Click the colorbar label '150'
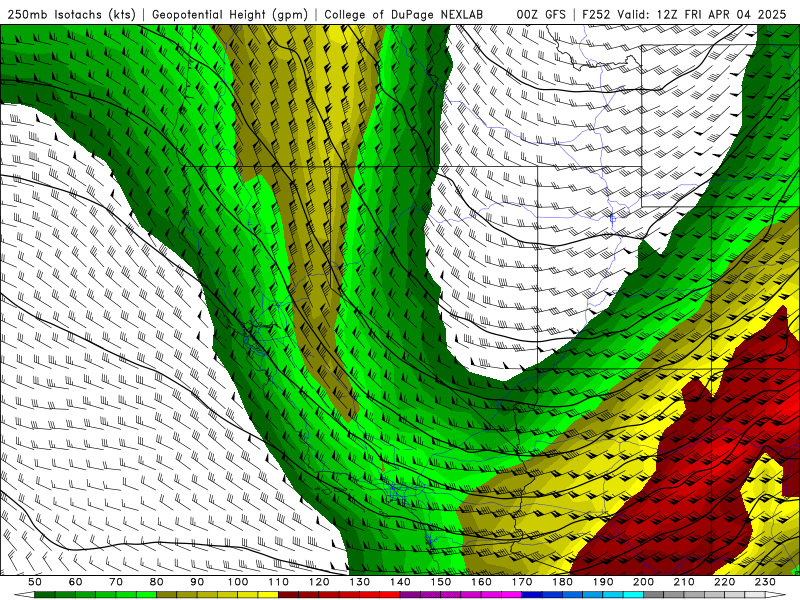 440,582
